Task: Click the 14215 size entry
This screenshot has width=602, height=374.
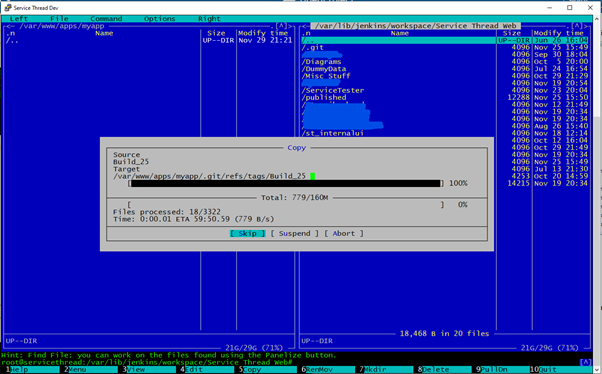Action: 518,184
